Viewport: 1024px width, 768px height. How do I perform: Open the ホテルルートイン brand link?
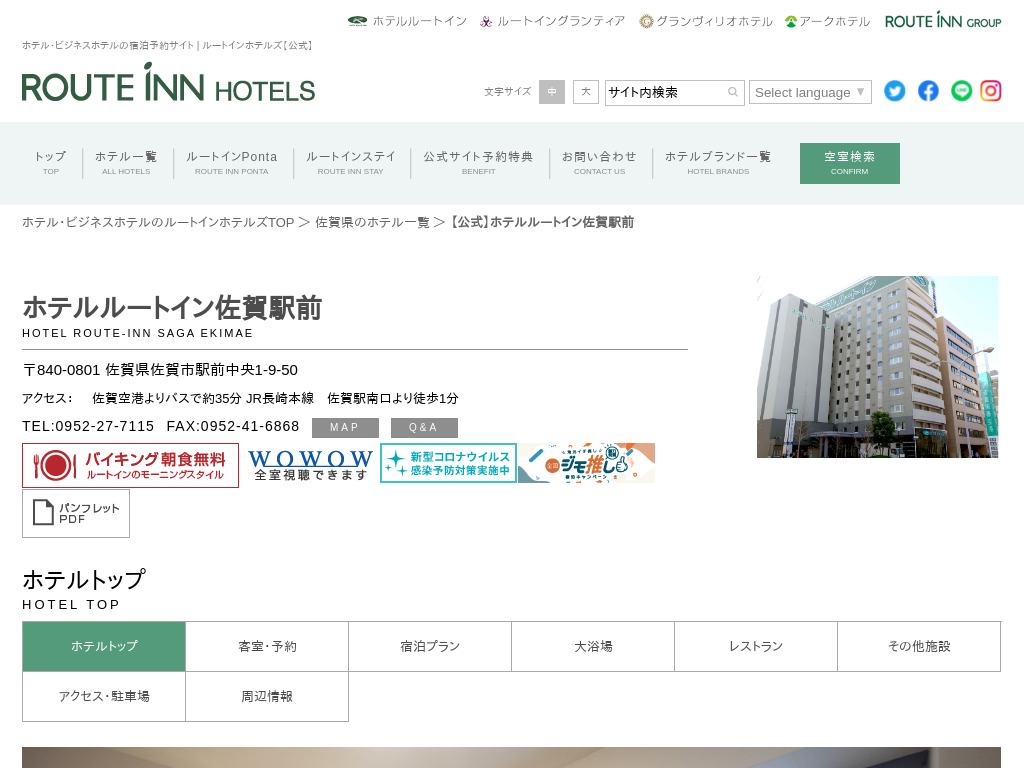tap(408, 21)
